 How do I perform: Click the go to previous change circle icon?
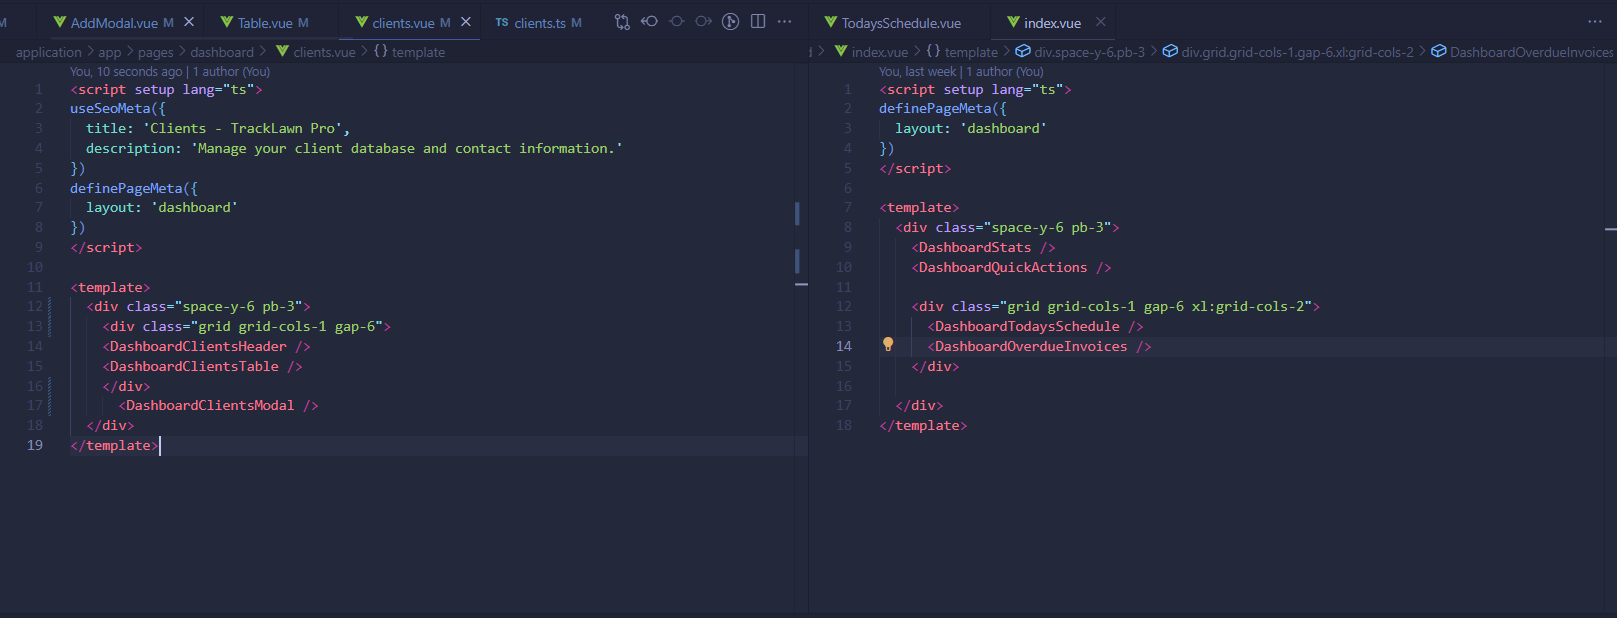677,22
